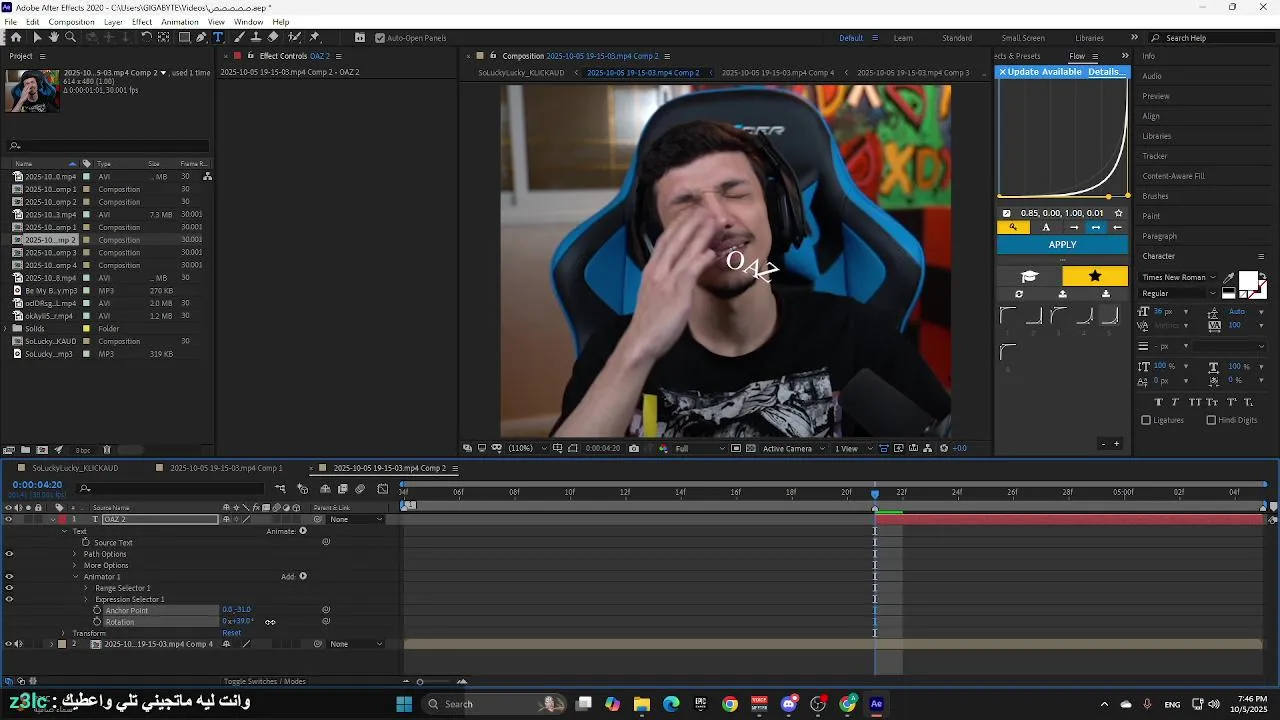Viewport: 1280px width, 720px height.
Task: Select the Brush tool
Action: click(x=240, y=37)
